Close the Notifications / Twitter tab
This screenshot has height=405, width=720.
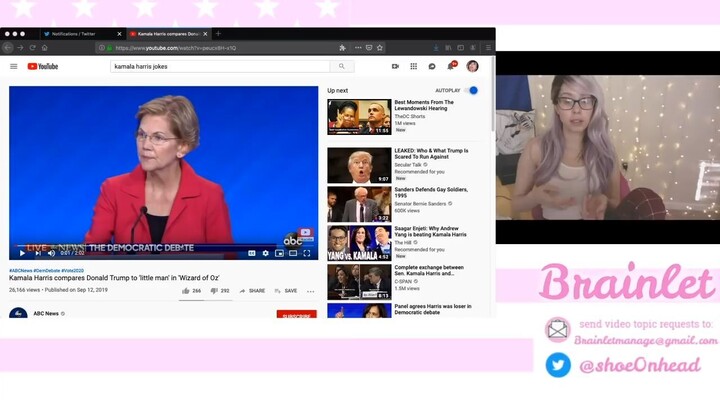tap(119, 34)
